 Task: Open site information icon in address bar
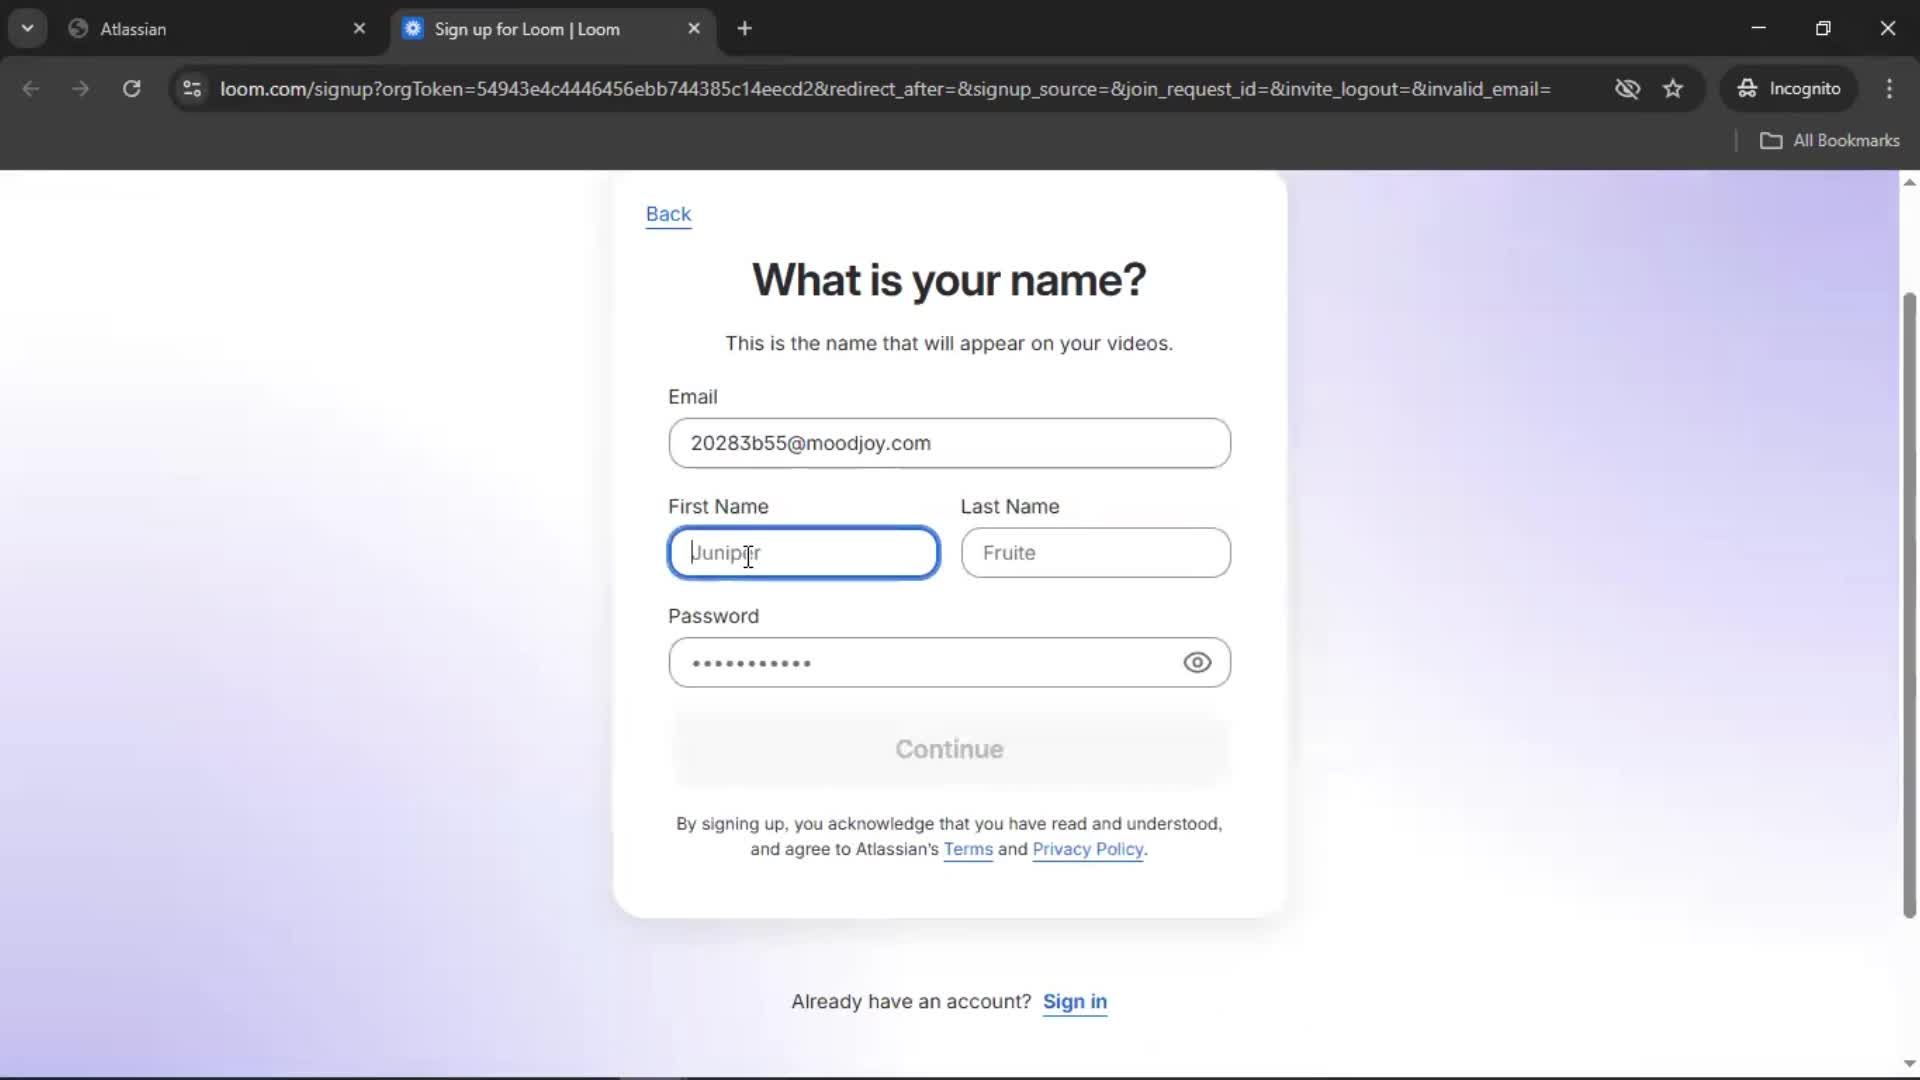[x=192, y=89]
